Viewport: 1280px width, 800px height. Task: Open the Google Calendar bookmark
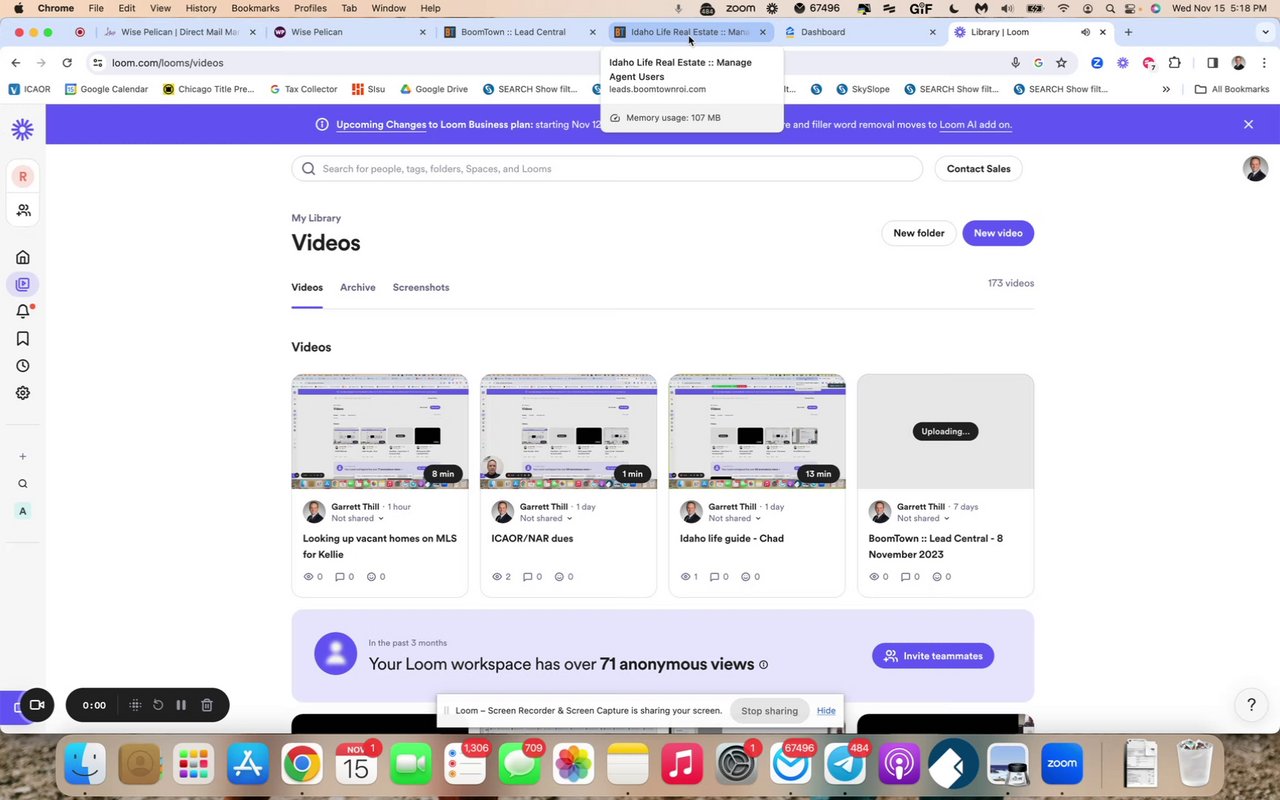pyautogui.click(x=106, y=89)
